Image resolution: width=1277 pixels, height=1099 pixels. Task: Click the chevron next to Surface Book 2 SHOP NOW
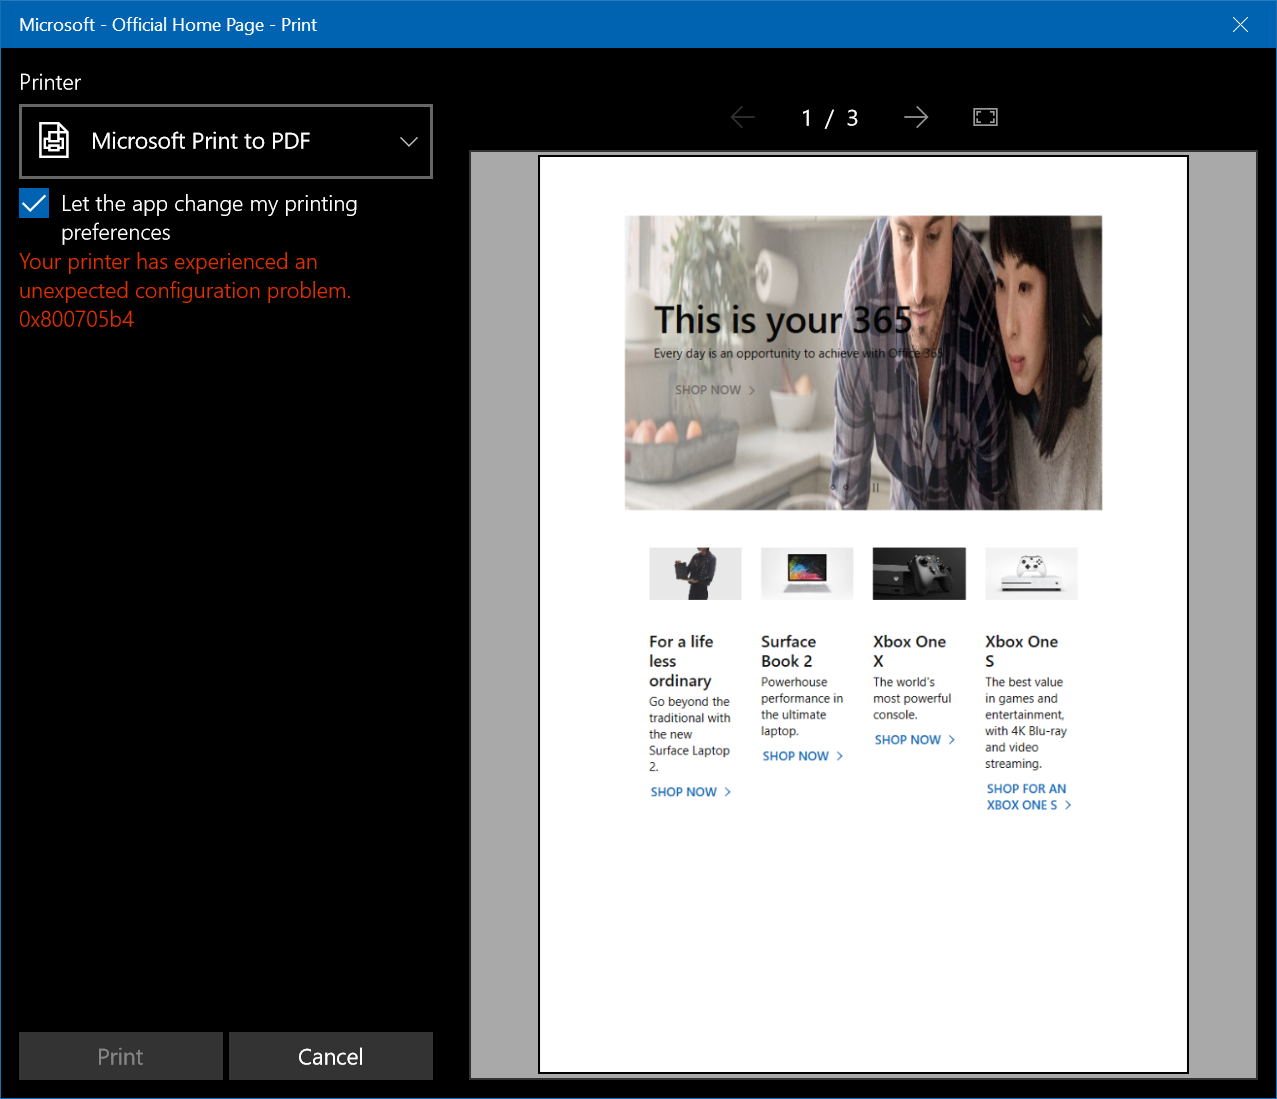[838, 756]
